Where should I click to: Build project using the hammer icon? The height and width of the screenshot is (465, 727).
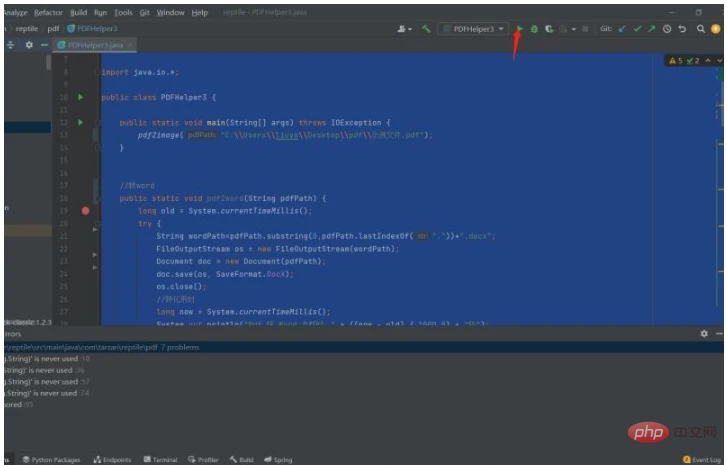[x=426, y=29]
